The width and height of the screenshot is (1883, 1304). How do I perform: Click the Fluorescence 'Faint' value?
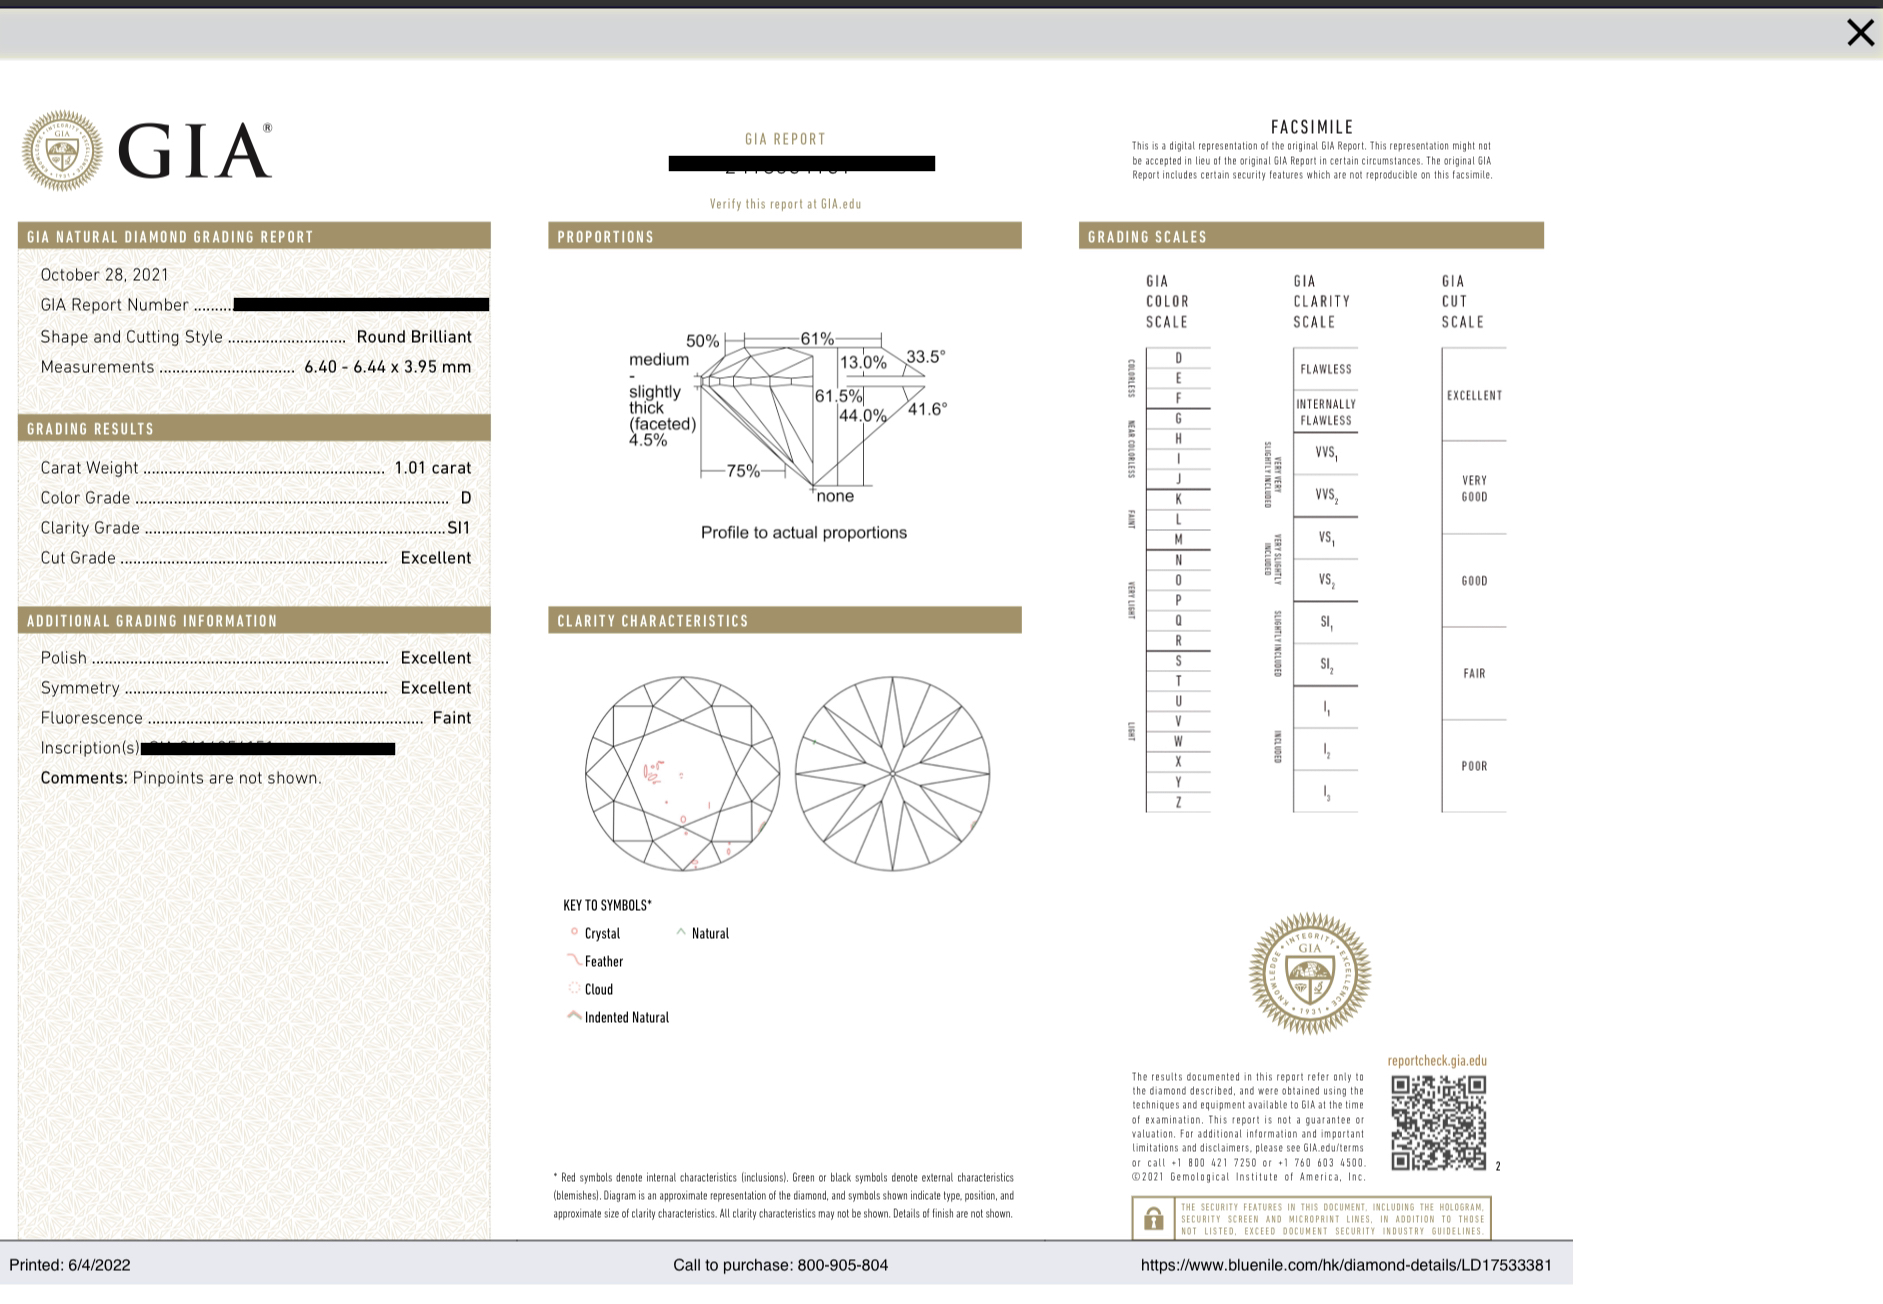pyautogui.click(x=452, y=718)
